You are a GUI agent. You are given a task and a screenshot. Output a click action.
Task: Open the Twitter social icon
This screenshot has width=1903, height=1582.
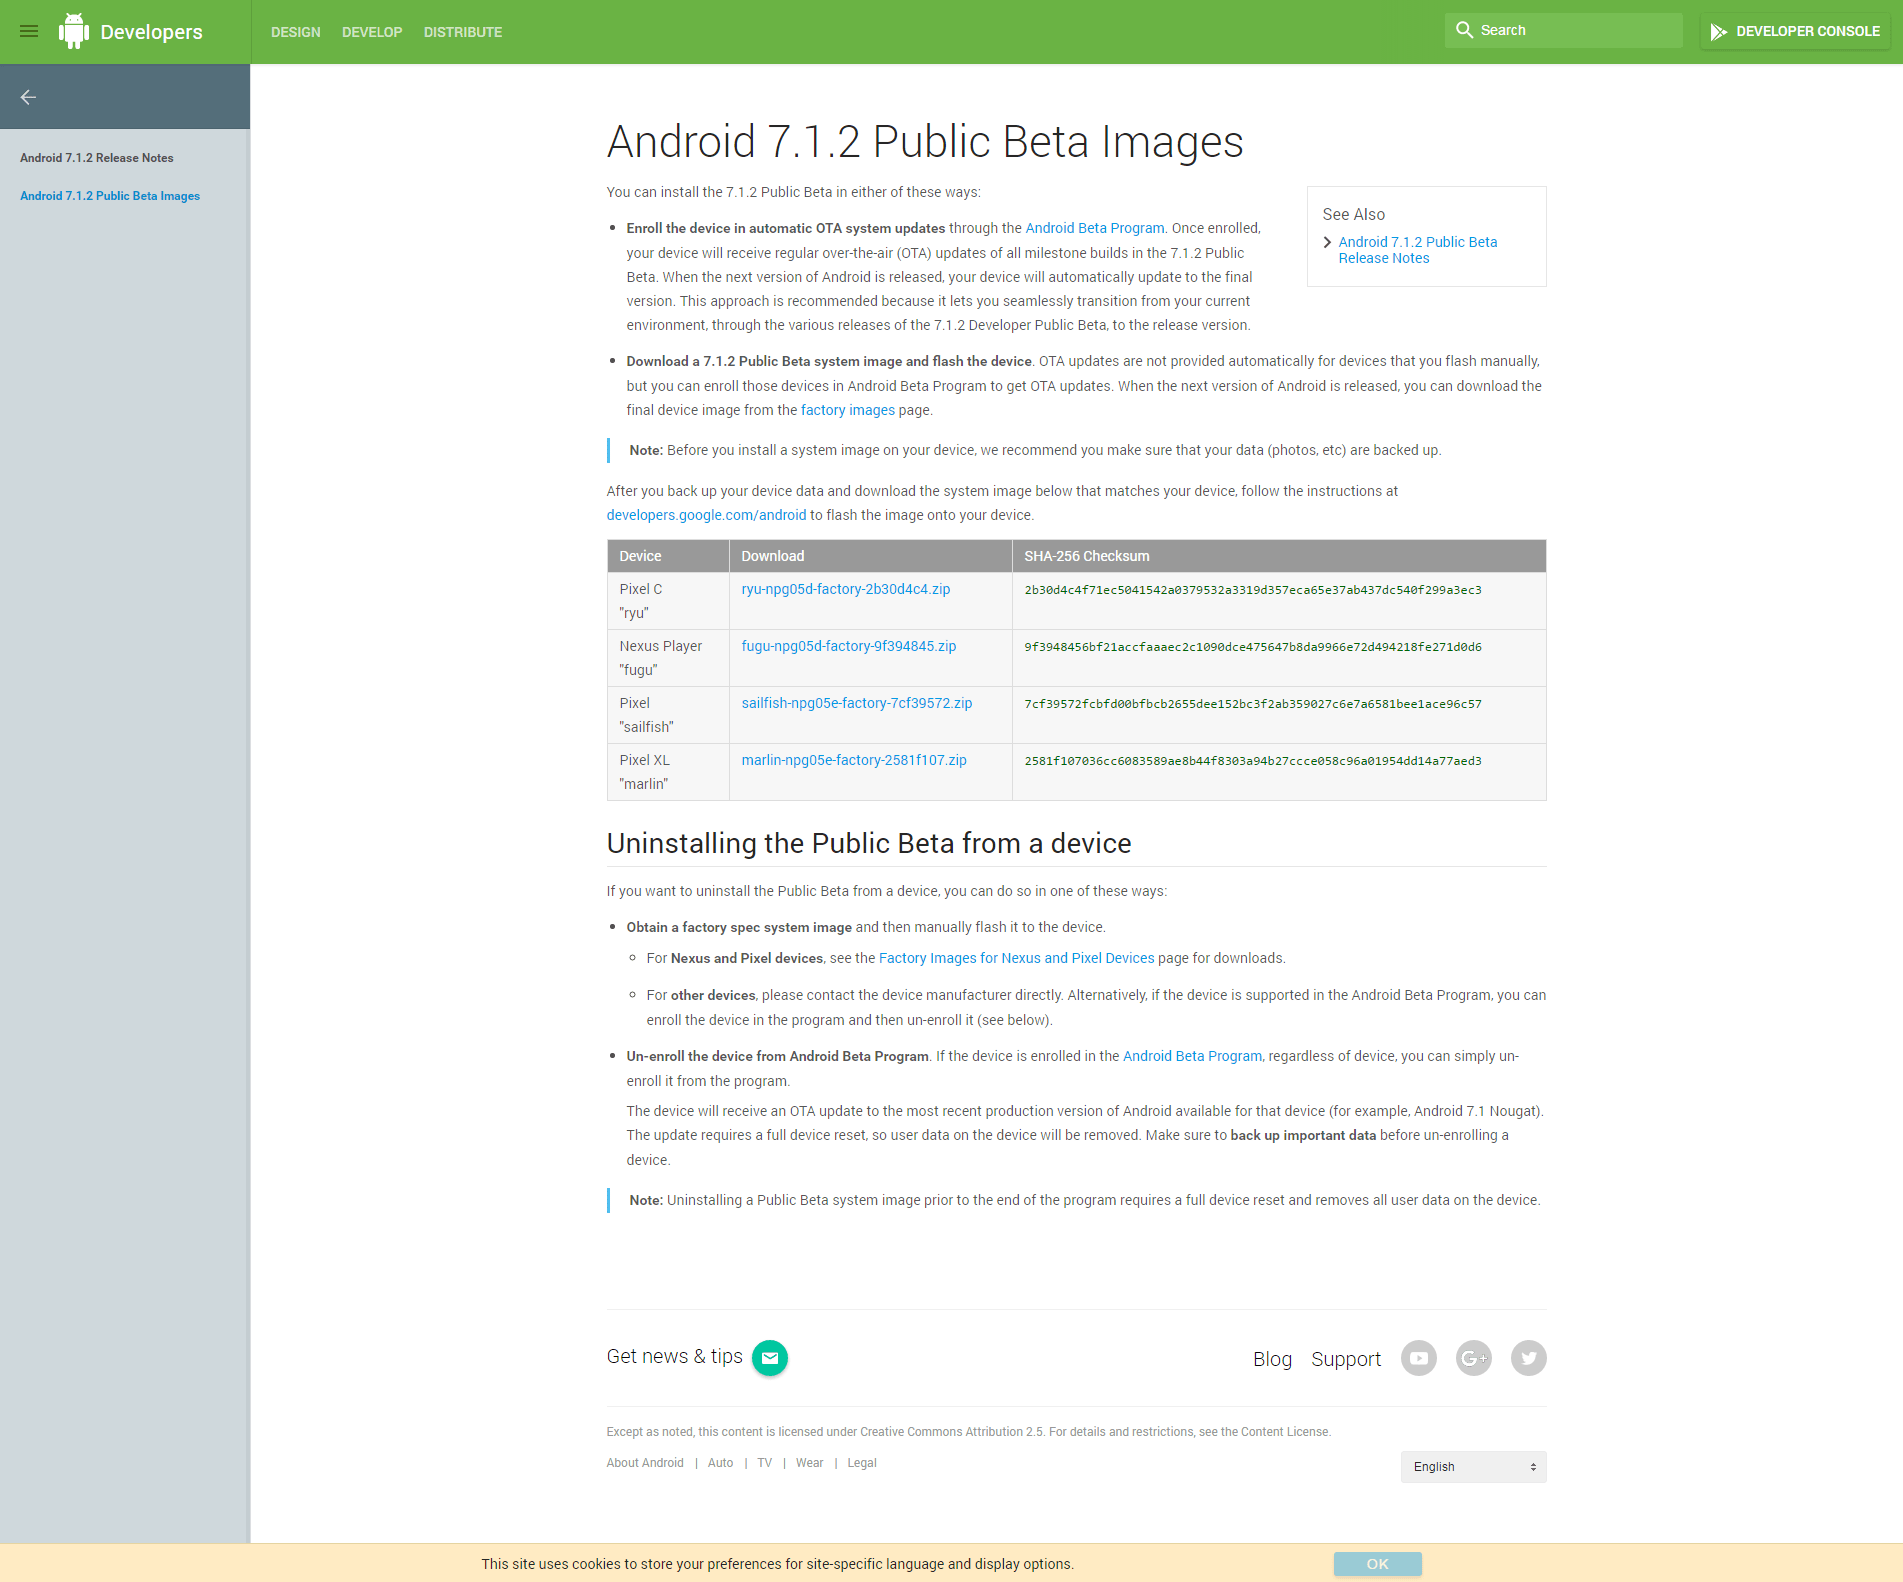click(x=1528, y=1358)
